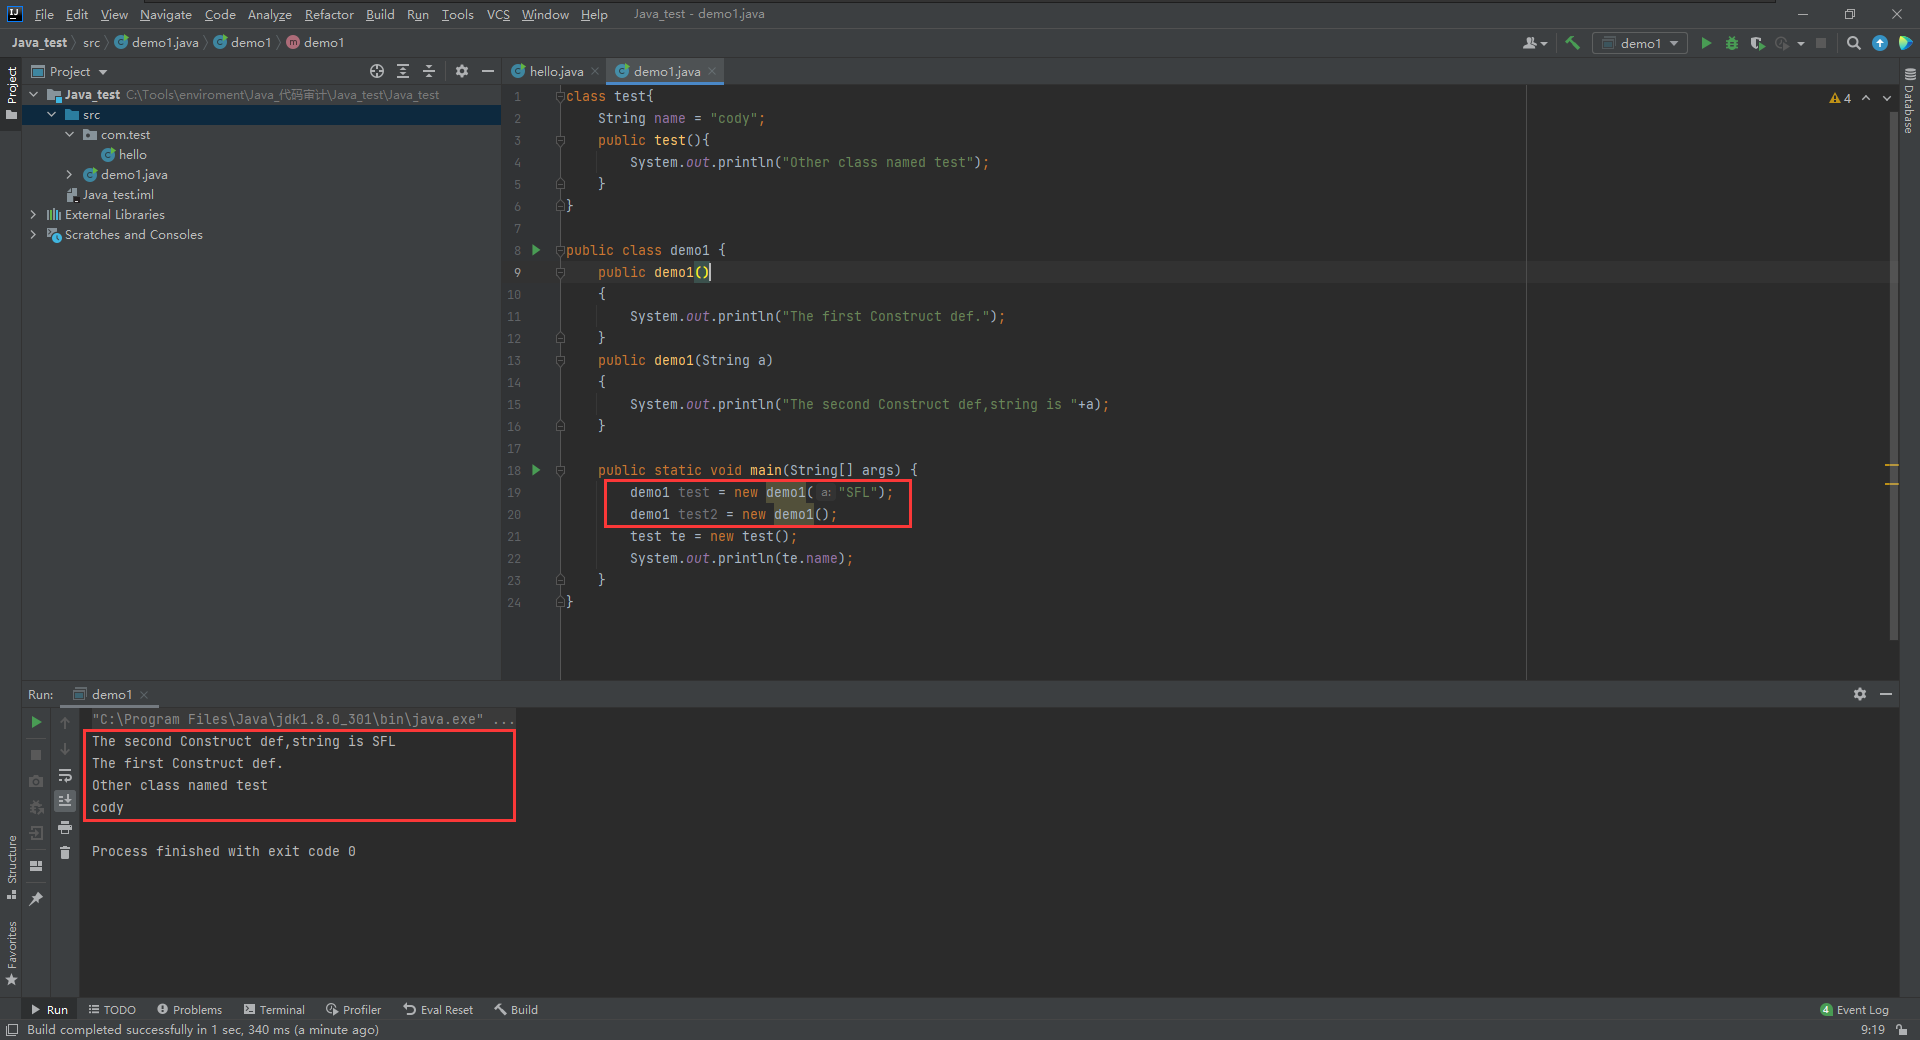The width and height of the screenshot is (1920, 1040).
Task: Open the Navigate menu
Action: (166, 14)
